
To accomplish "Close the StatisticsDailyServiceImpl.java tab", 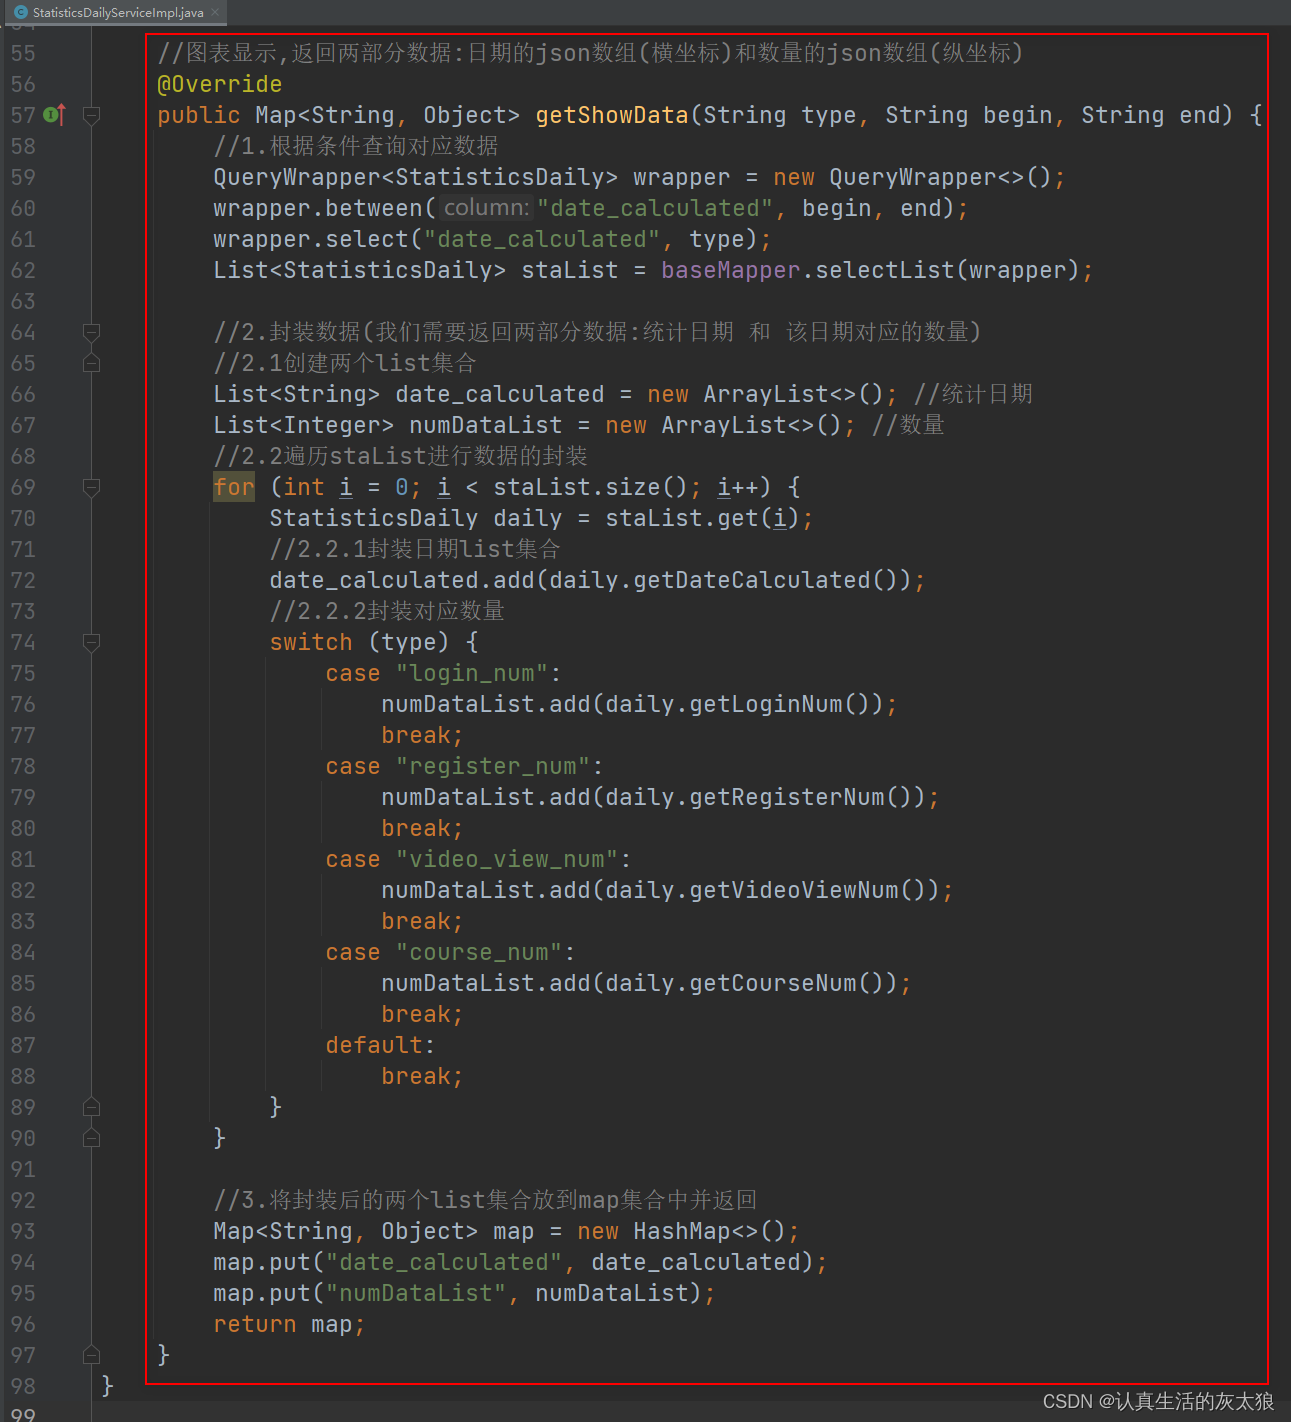I will (x=215, y=13).
